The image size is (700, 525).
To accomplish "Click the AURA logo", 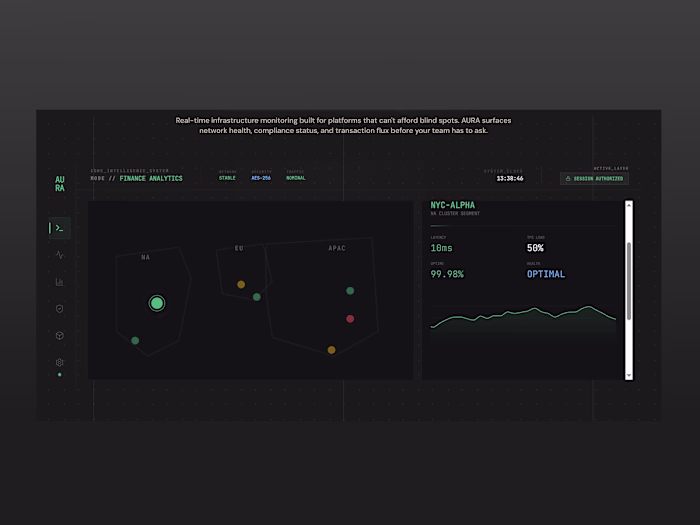I will pyautogui.click(x=60, y=183).
